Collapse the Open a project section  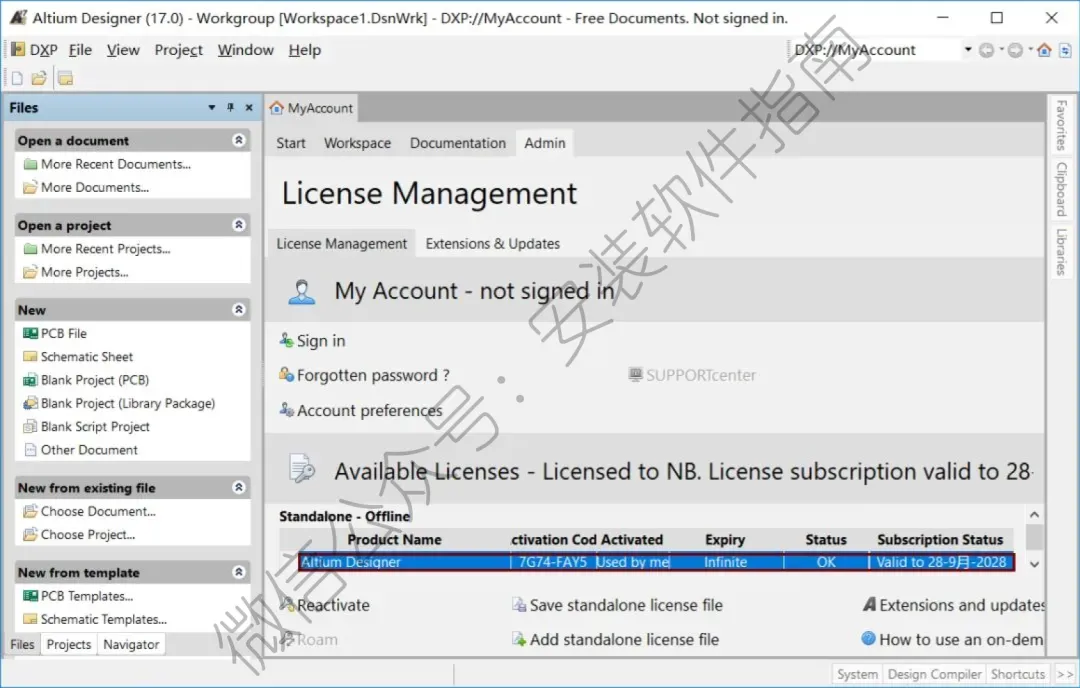click(238, 225)
